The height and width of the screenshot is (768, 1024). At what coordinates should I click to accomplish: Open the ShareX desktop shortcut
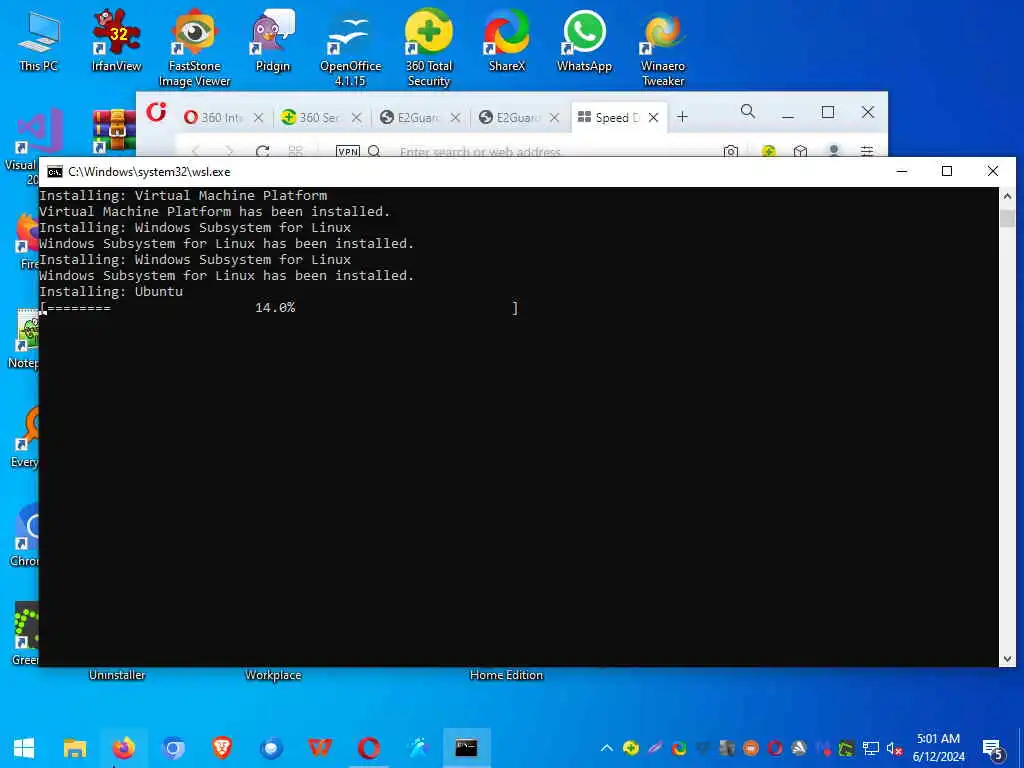pyautogui.click(x=507, y=40)
